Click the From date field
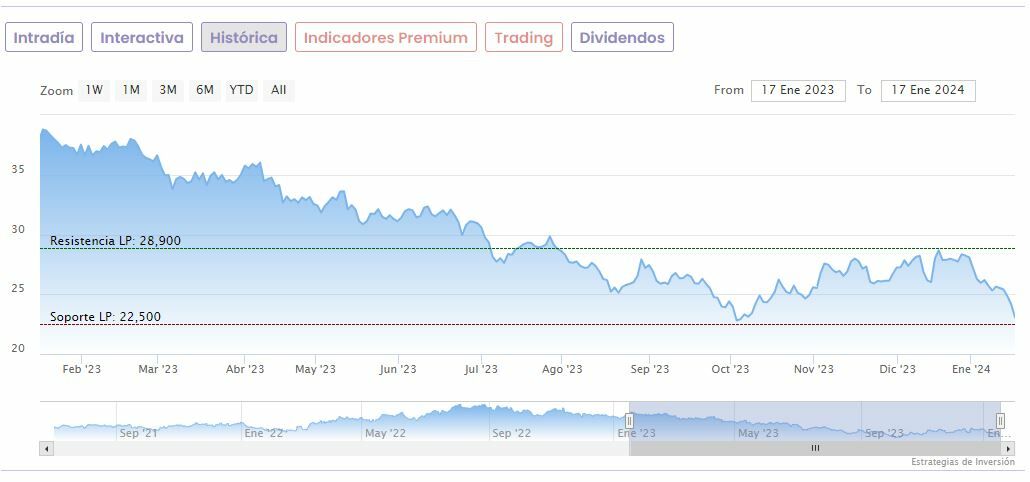The height and width of the screenshot is (482, 1030). pos(798,90)
